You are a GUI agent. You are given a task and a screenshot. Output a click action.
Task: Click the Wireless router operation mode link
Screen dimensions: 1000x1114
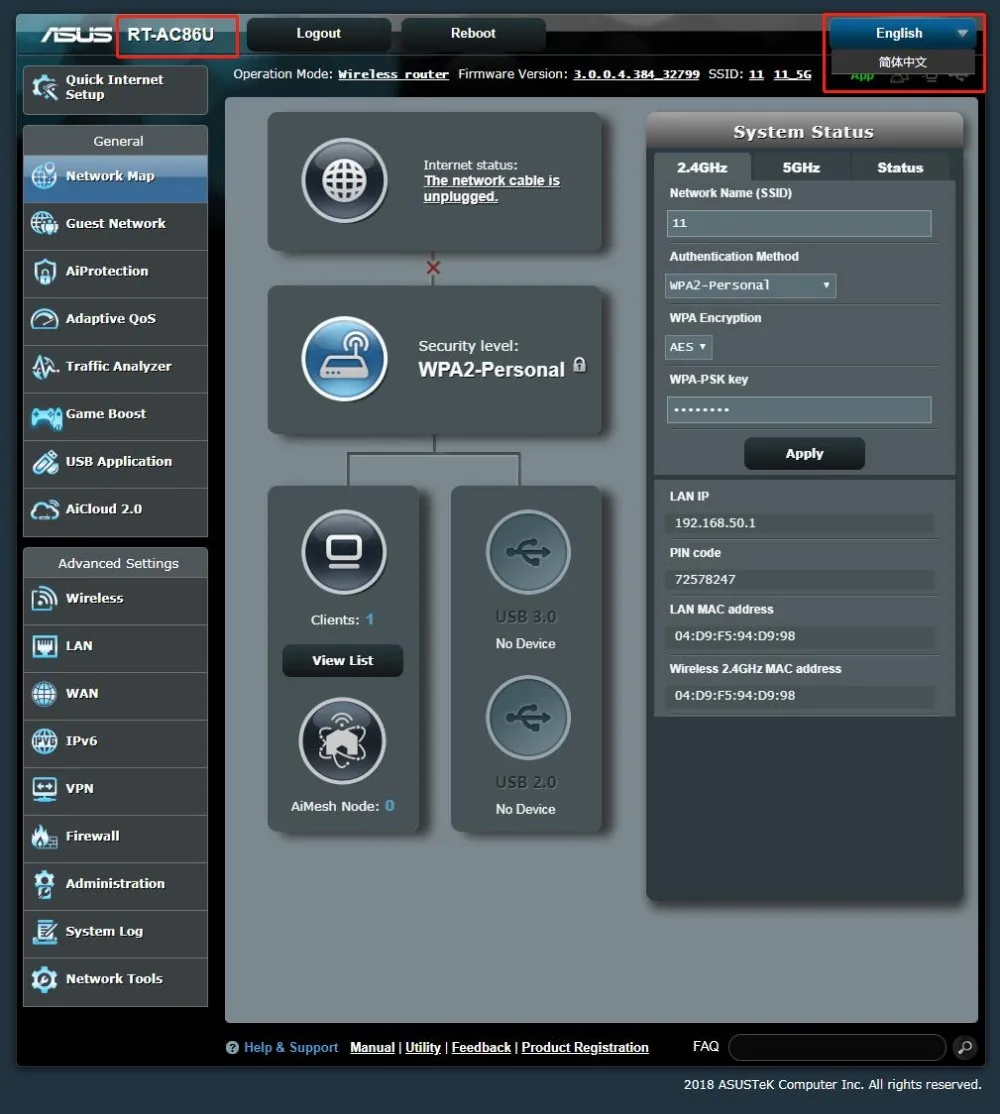393,74
